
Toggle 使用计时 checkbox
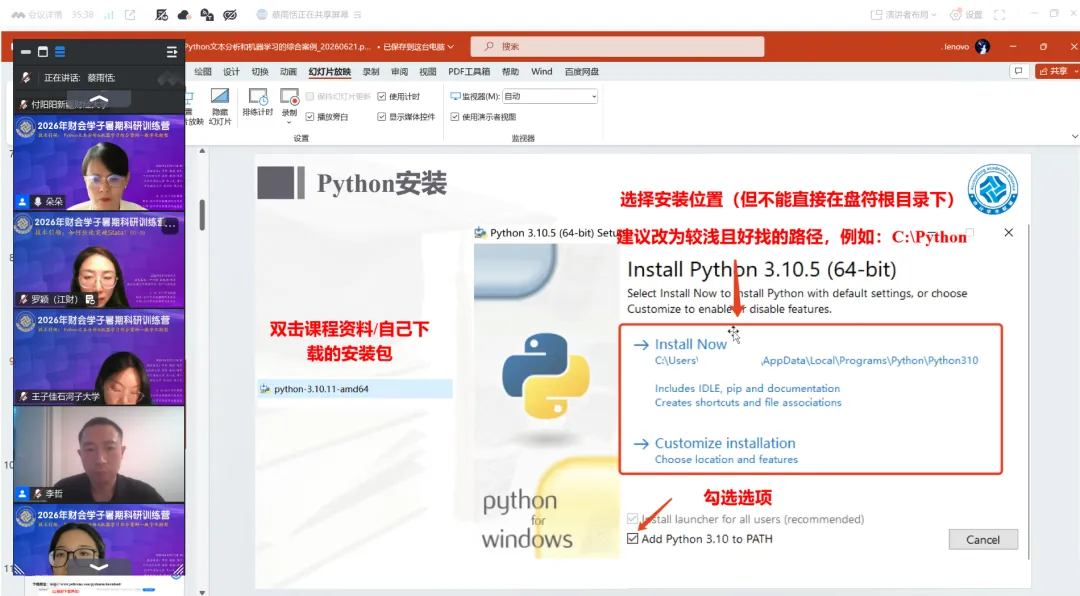point(382,96)
